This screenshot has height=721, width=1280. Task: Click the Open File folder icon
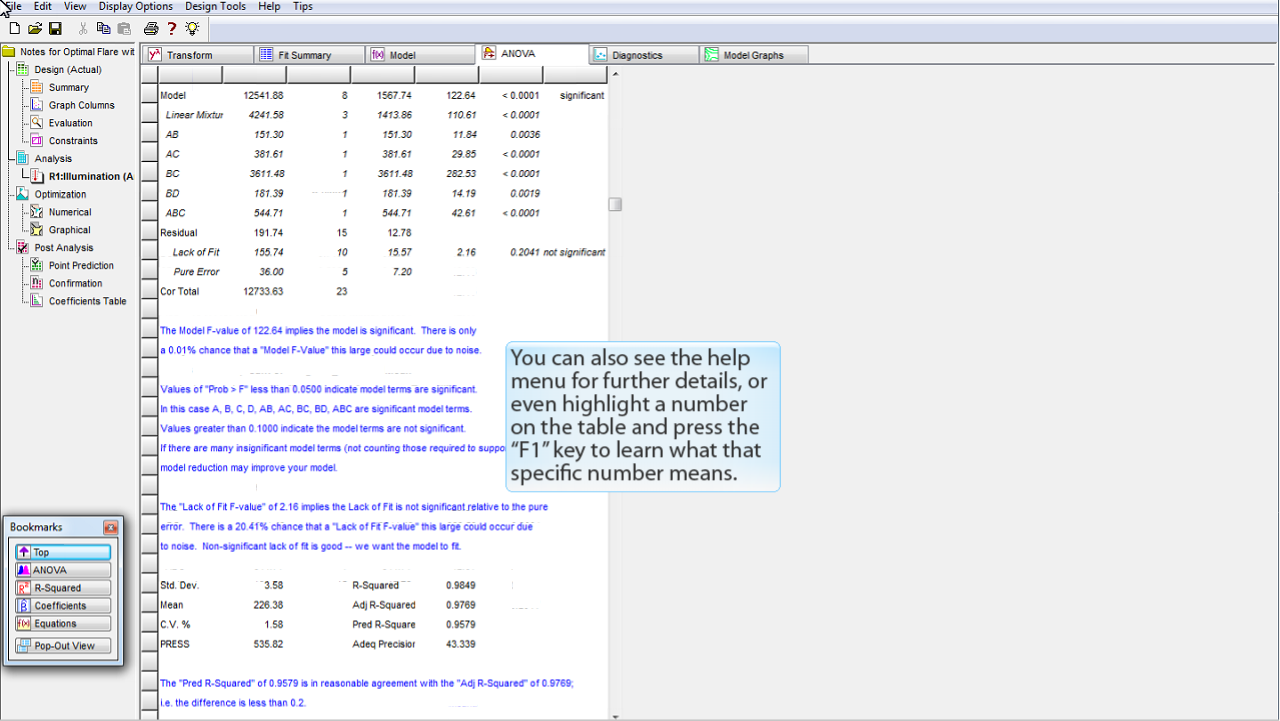35,29
